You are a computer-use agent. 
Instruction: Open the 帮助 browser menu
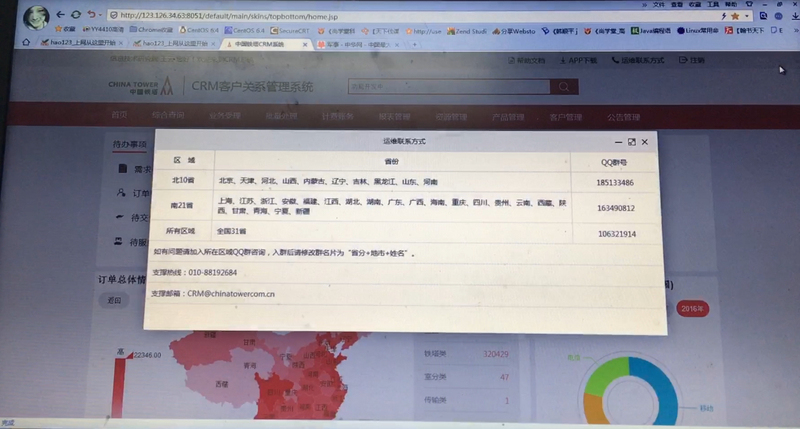[x=731, y=4]
